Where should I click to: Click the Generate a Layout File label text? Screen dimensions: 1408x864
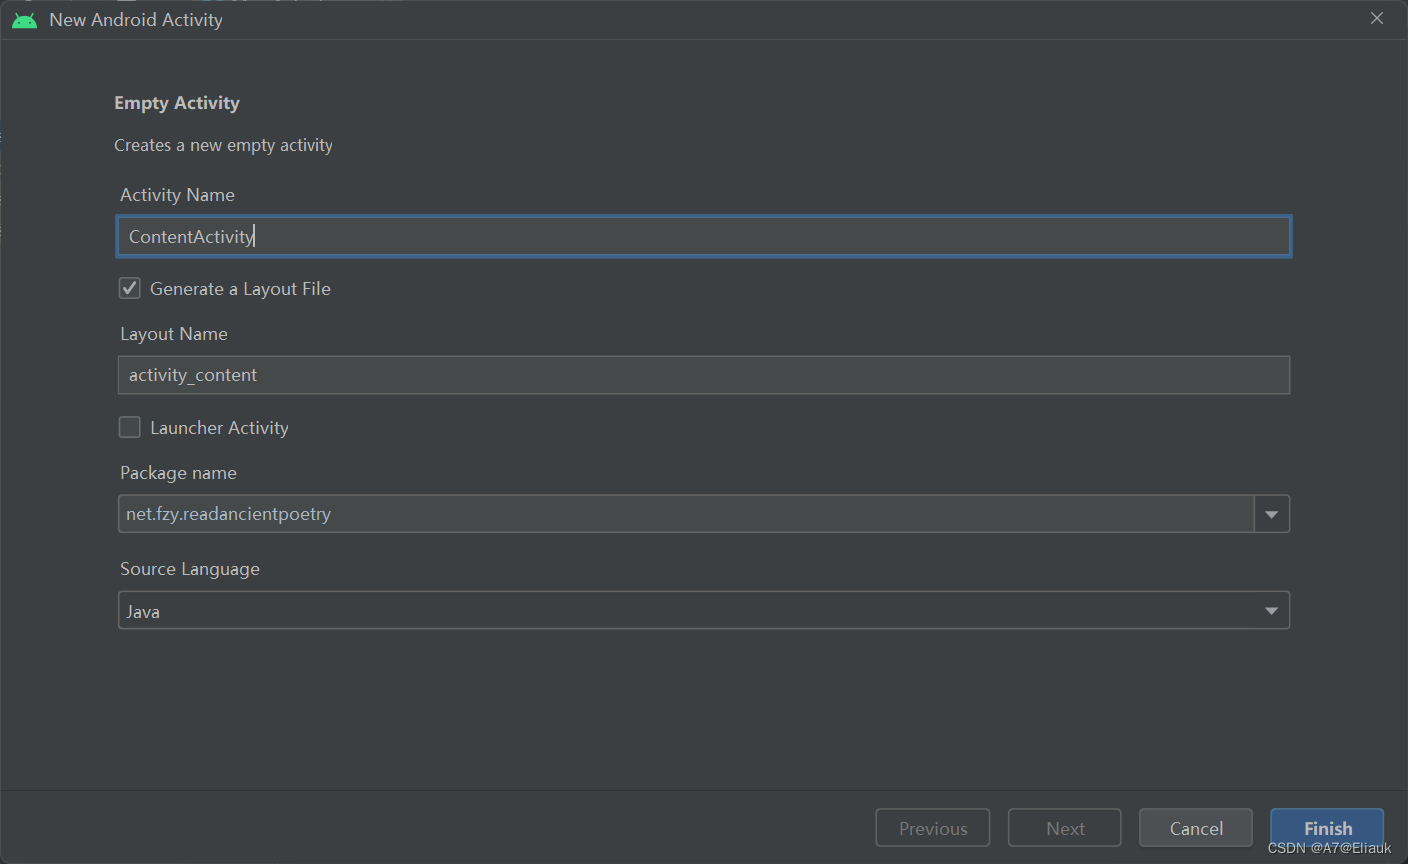click(x=240, y=289)
